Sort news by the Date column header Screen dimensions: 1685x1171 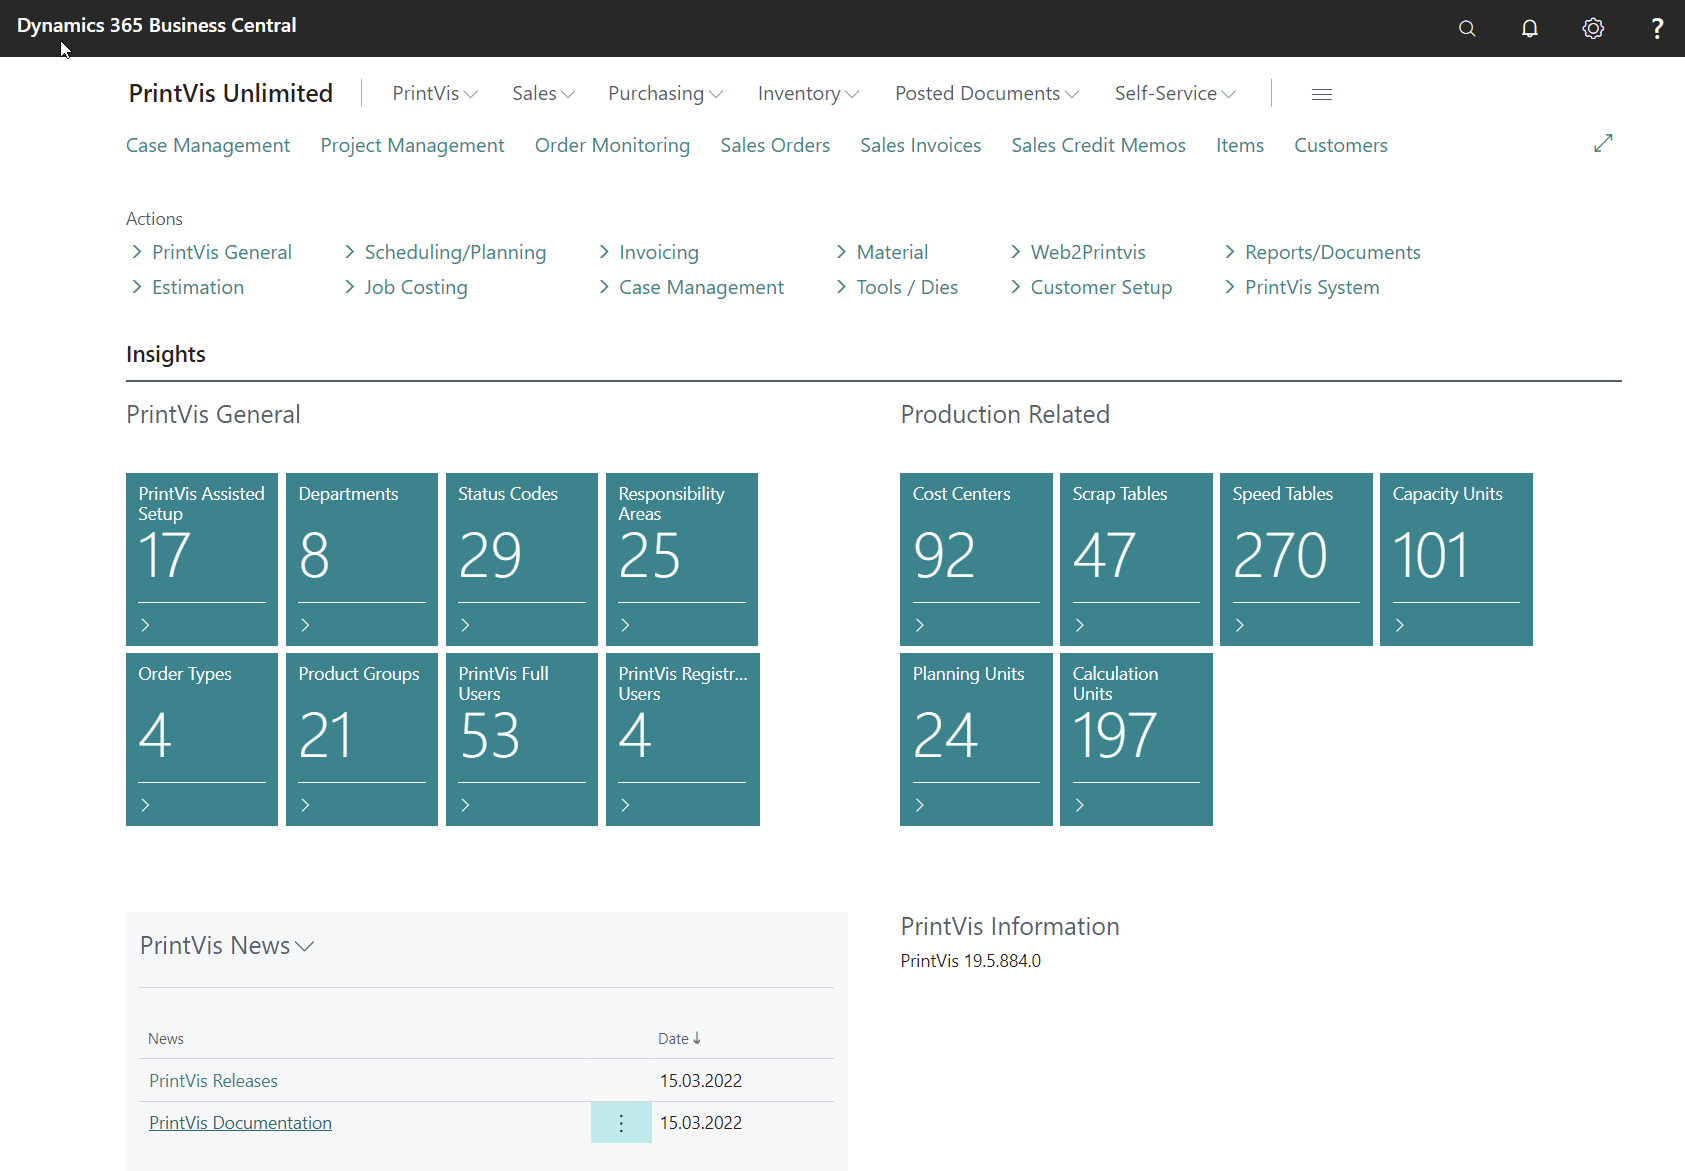[679, 1039]
